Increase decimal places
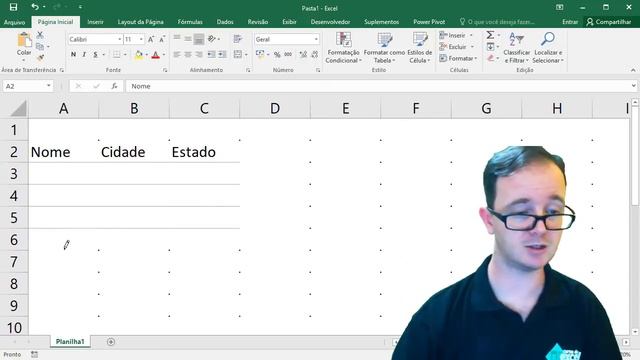 pos(303,54)
